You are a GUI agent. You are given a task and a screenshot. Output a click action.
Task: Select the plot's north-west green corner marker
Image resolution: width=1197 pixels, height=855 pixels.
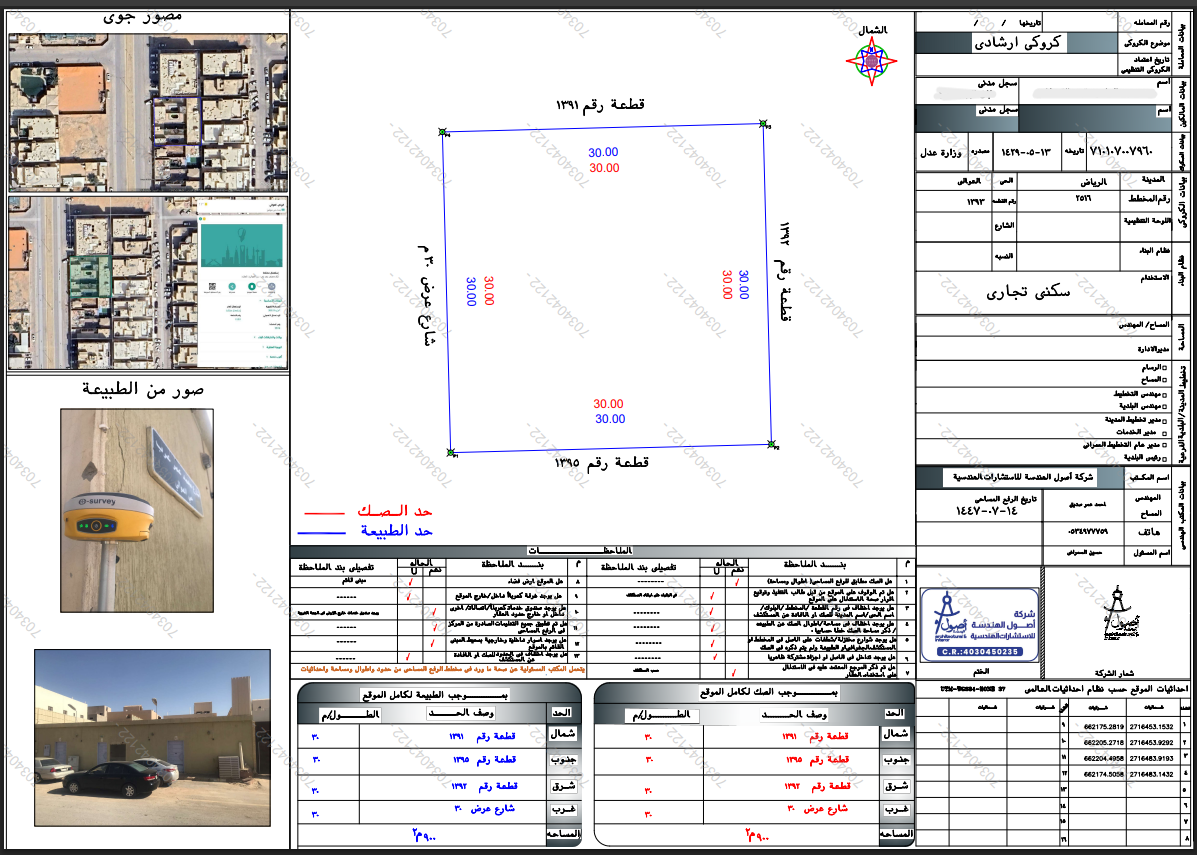tap(442, 132)
